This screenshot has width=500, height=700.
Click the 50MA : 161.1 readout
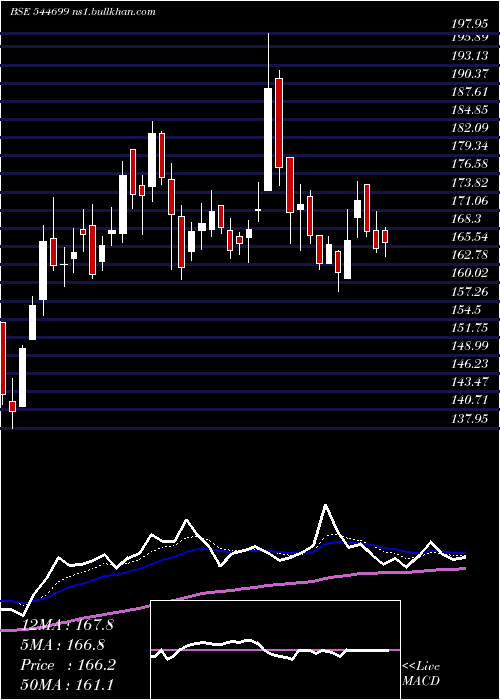click(x=67, y=685)
